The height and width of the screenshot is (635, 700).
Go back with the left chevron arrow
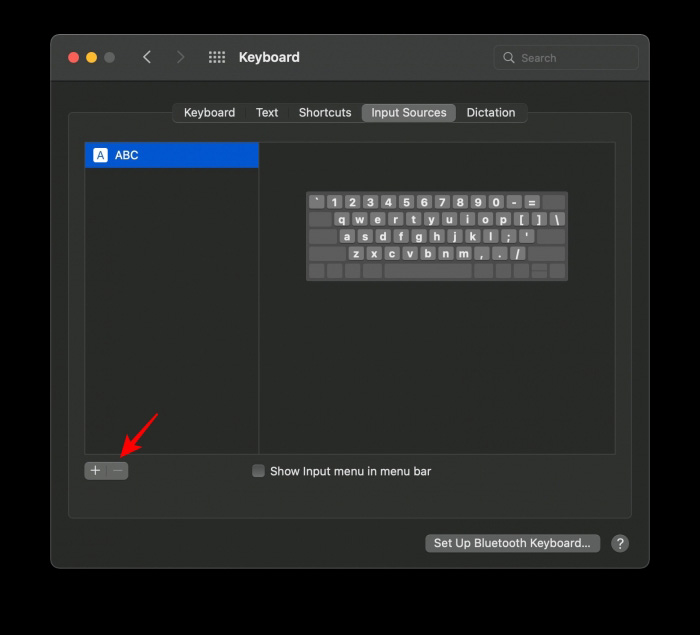tap(147, 58)
